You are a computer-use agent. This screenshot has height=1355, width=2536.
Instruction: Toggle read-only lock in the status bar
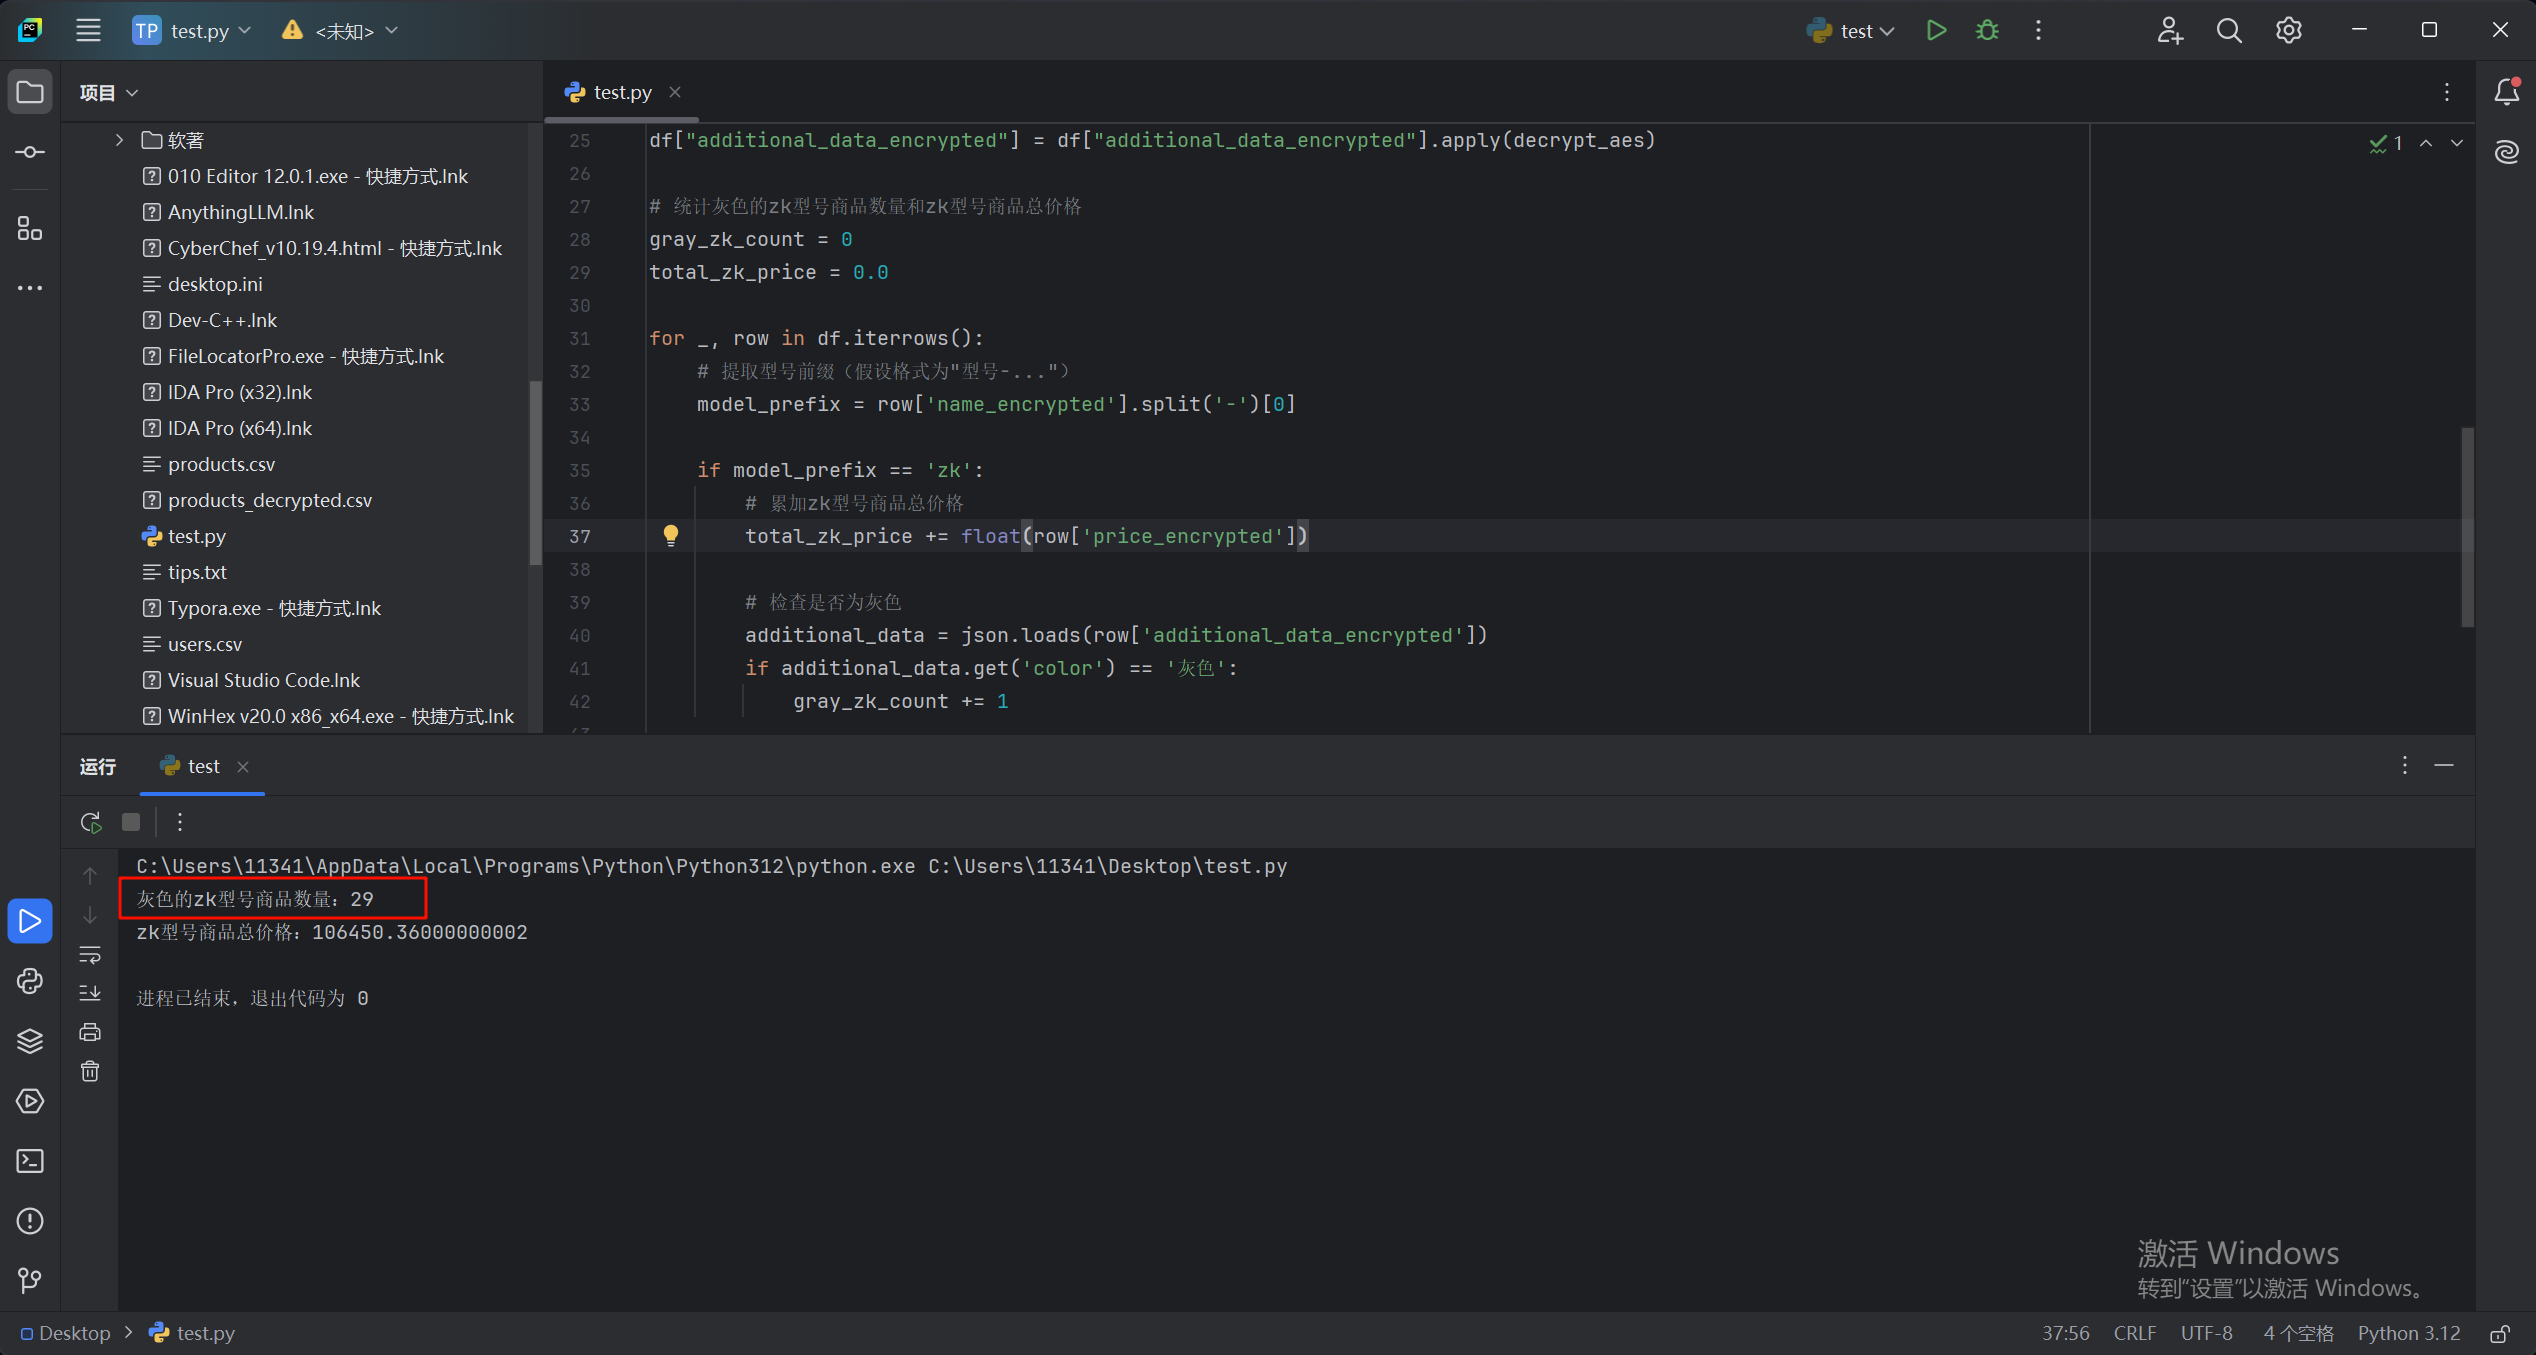pos(2499,1334)
